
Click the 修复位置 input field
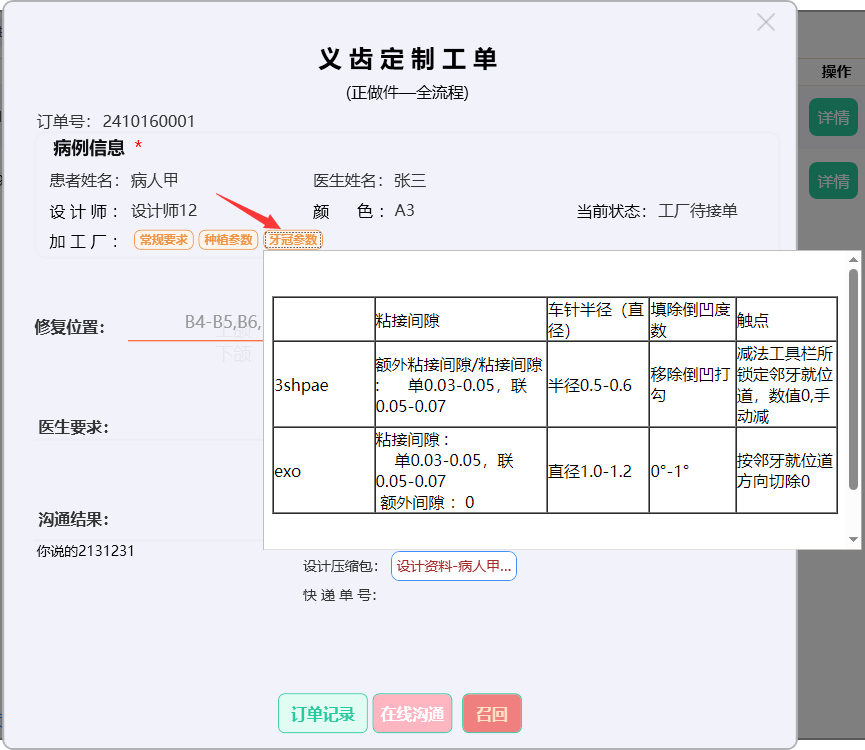coord(195,322)
